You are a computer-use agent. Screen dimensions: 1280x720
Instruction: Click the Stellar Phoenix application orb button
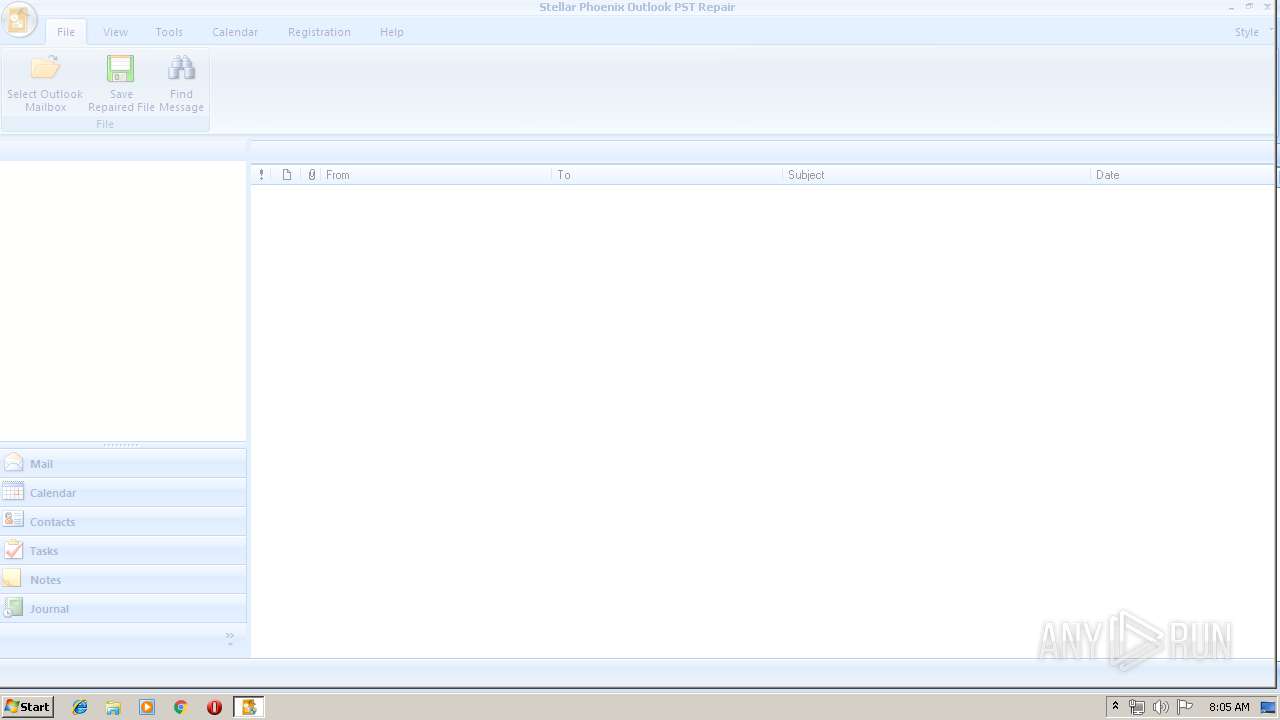(19, 20)
